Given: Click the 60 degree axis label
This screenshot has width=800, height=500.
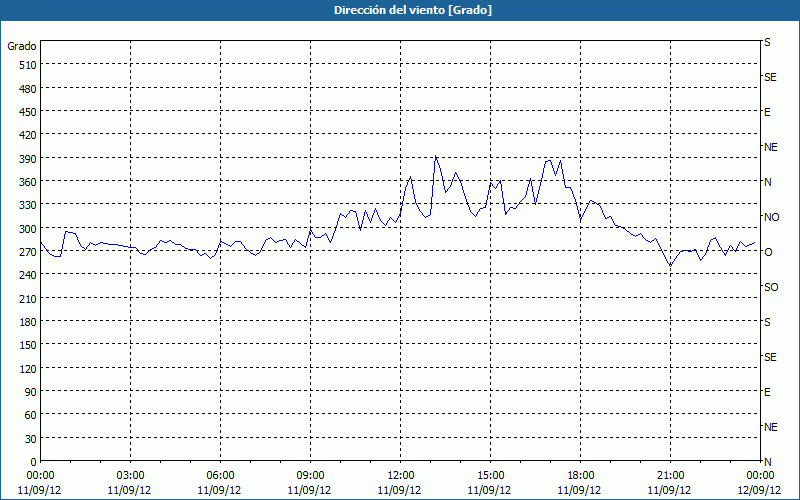Looking at the screenshot, I should pyautogui.click(x=31, y=415).
